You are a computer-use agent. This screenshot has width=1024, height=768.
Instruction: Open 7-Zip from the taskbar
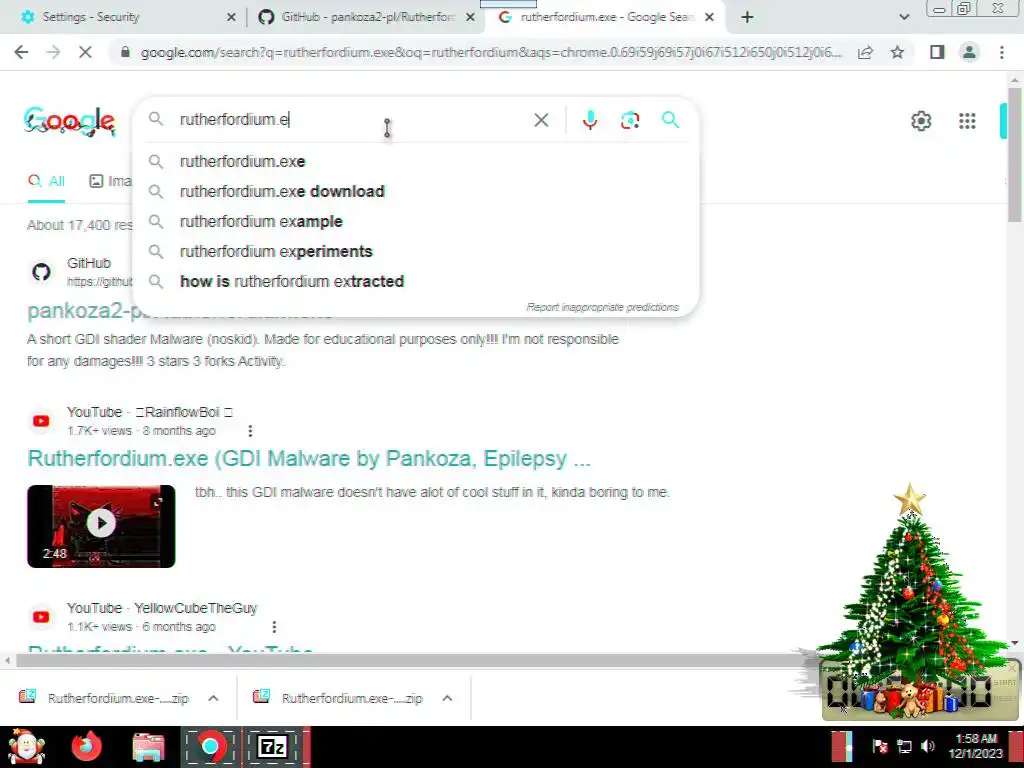click(x=272, y=747)
